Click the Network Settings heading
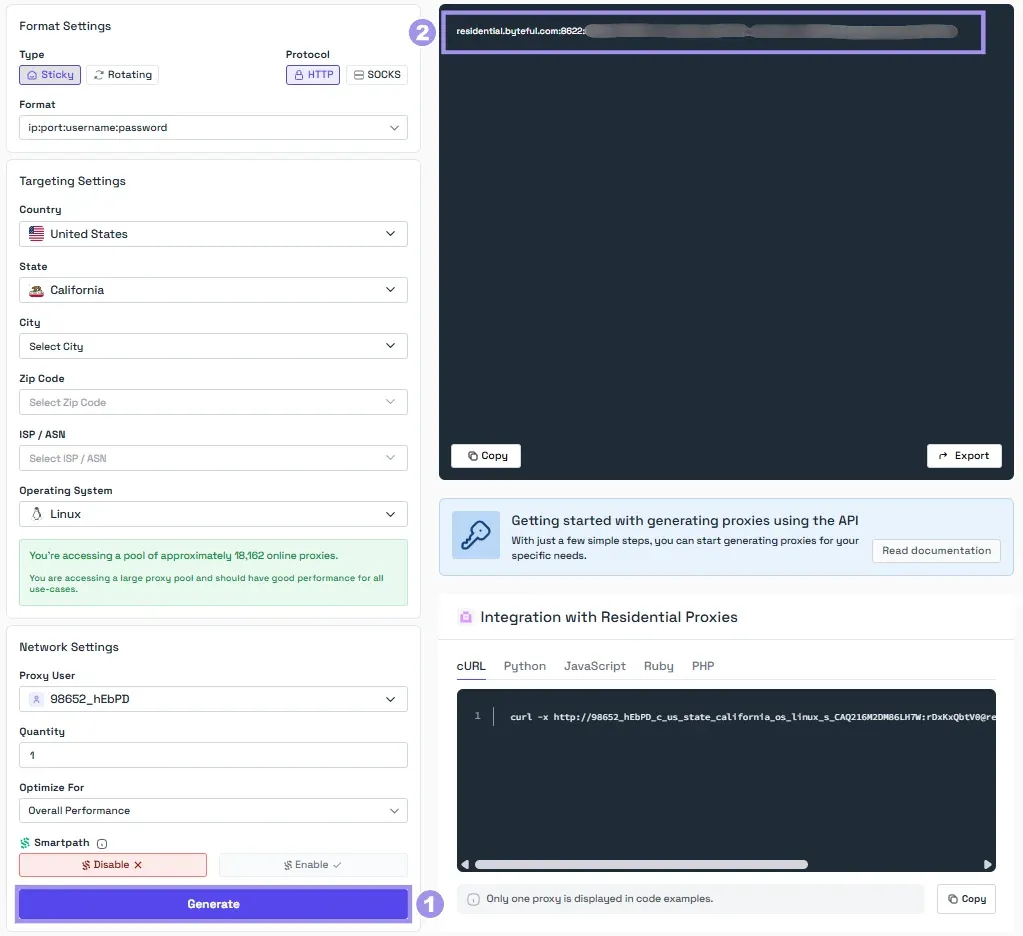The image size is (1023, 936). pyautogui.click(x=69, y=647)
